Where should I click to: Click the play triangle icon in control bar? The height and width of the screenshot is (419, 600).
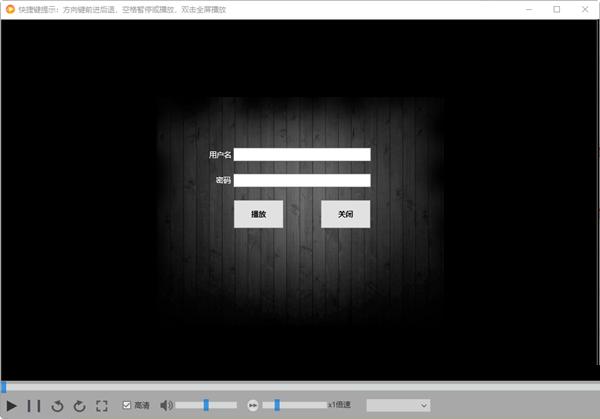pyautogui.click(x=11, y=406)
